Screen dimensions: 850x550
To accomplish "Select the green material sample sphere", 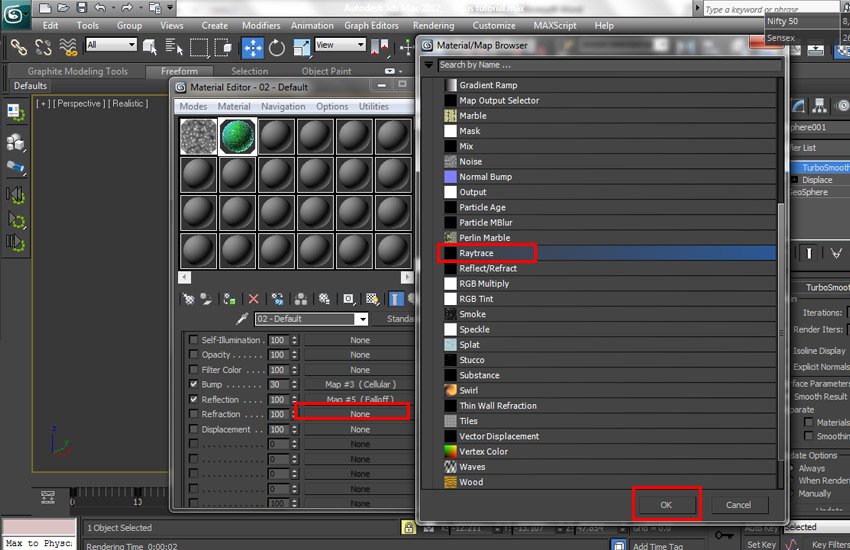I will pos(238,136).
